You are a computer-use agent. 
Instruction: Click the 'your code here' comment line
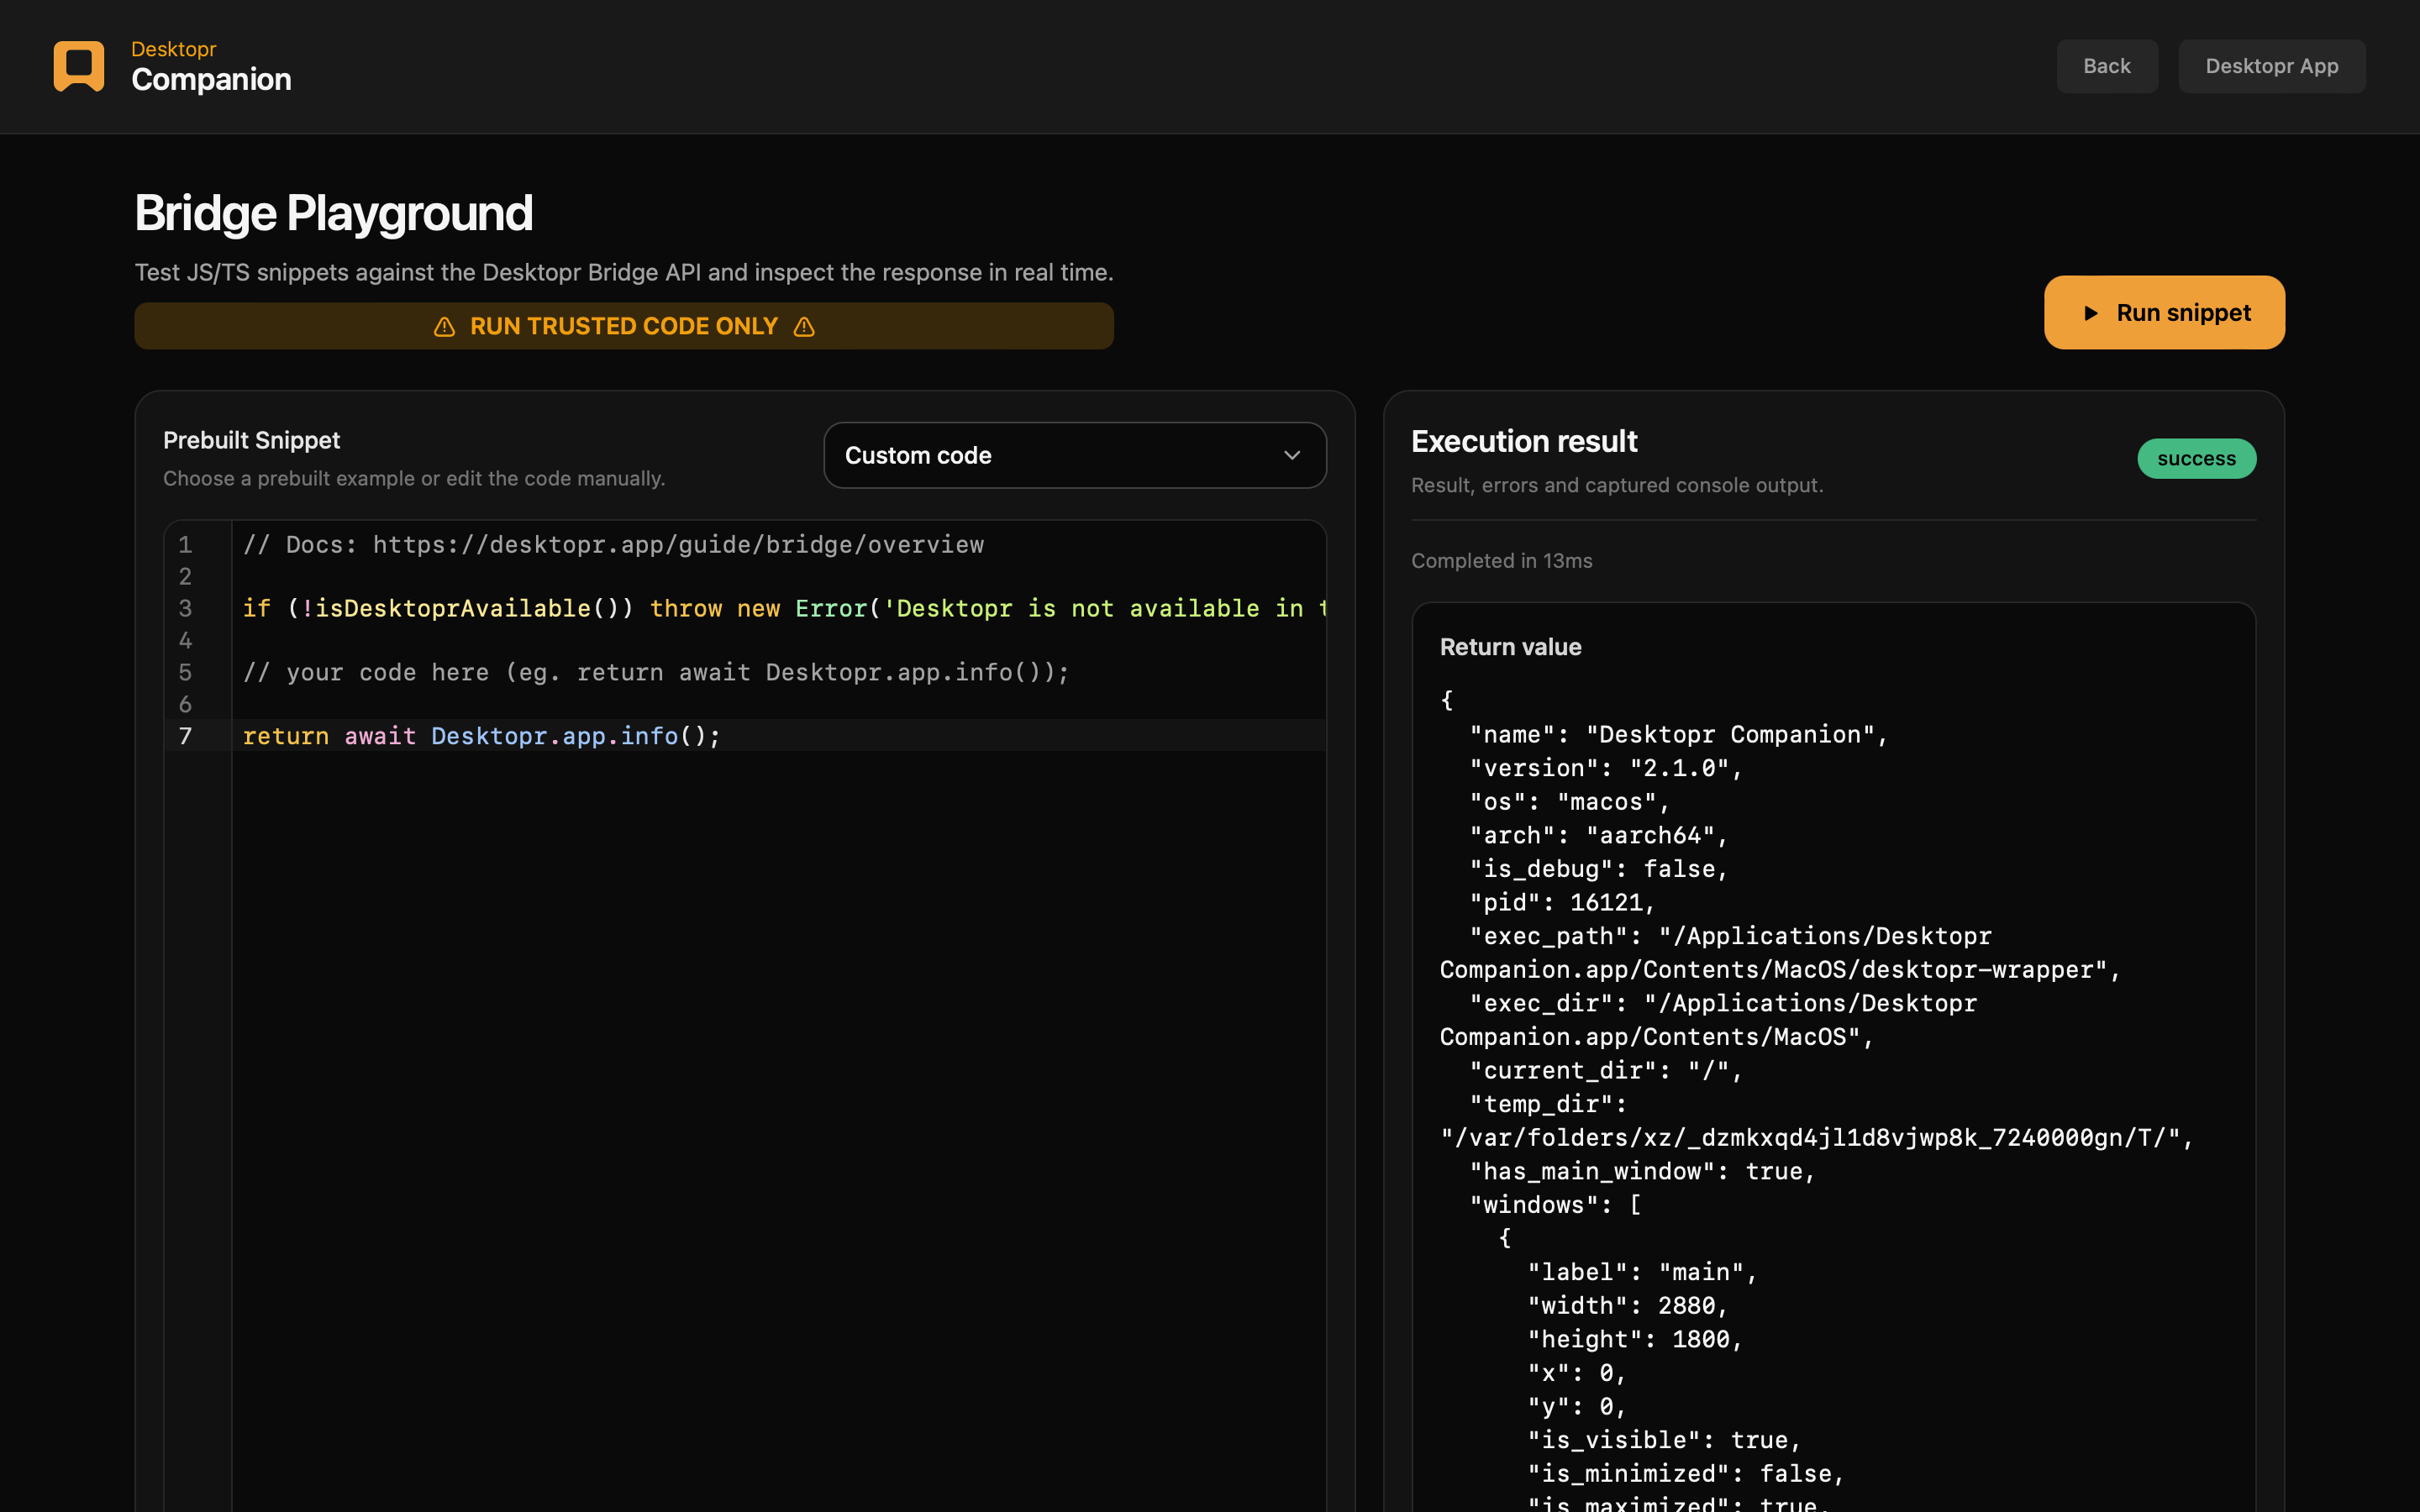point(656,672)
